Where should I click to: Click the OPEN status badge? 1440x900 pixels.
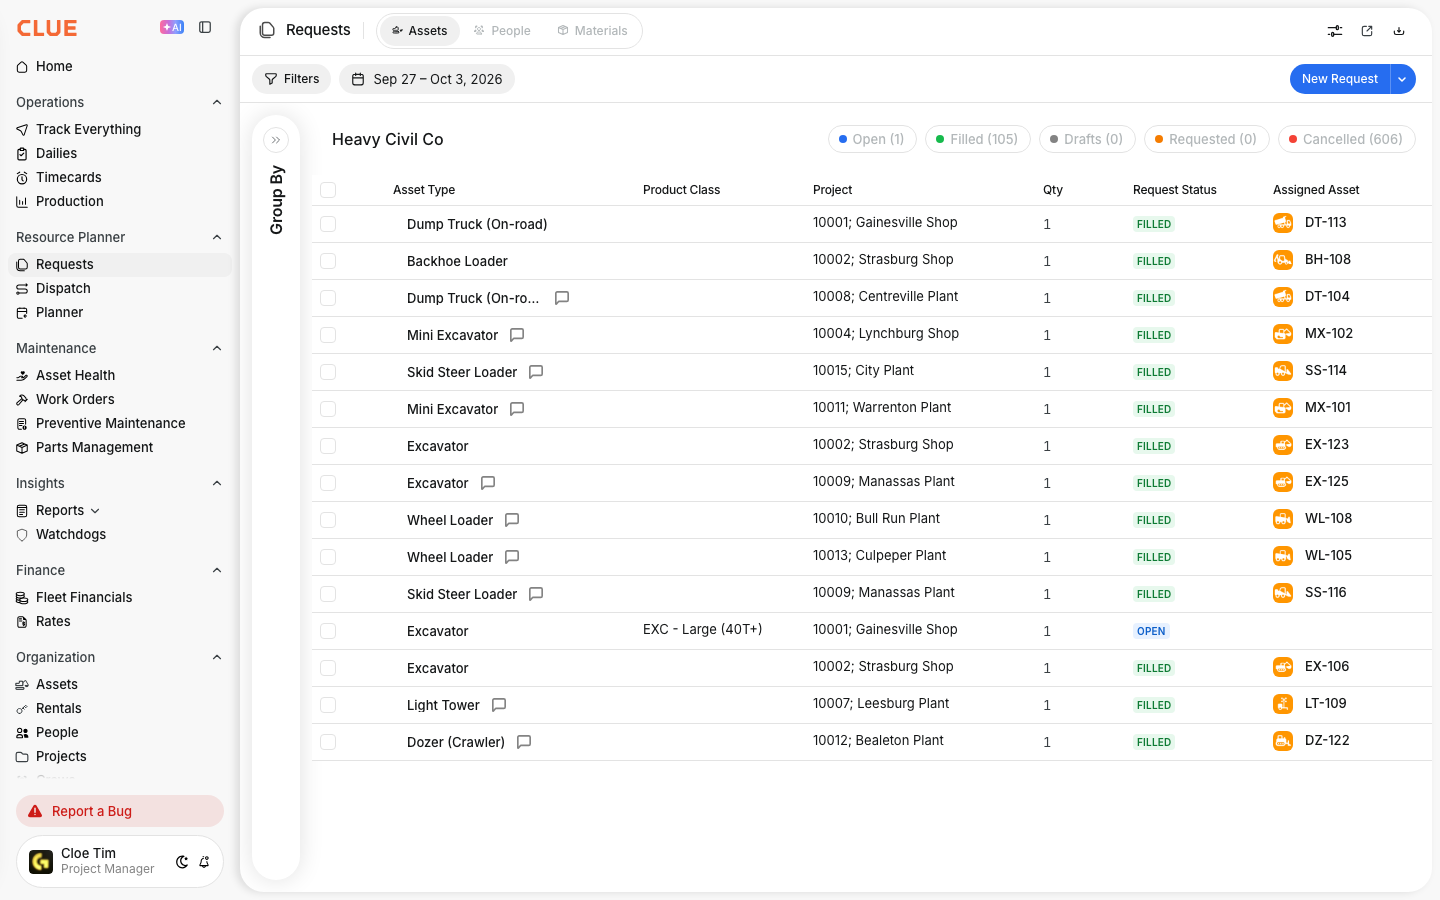(x=1151, y=631)
